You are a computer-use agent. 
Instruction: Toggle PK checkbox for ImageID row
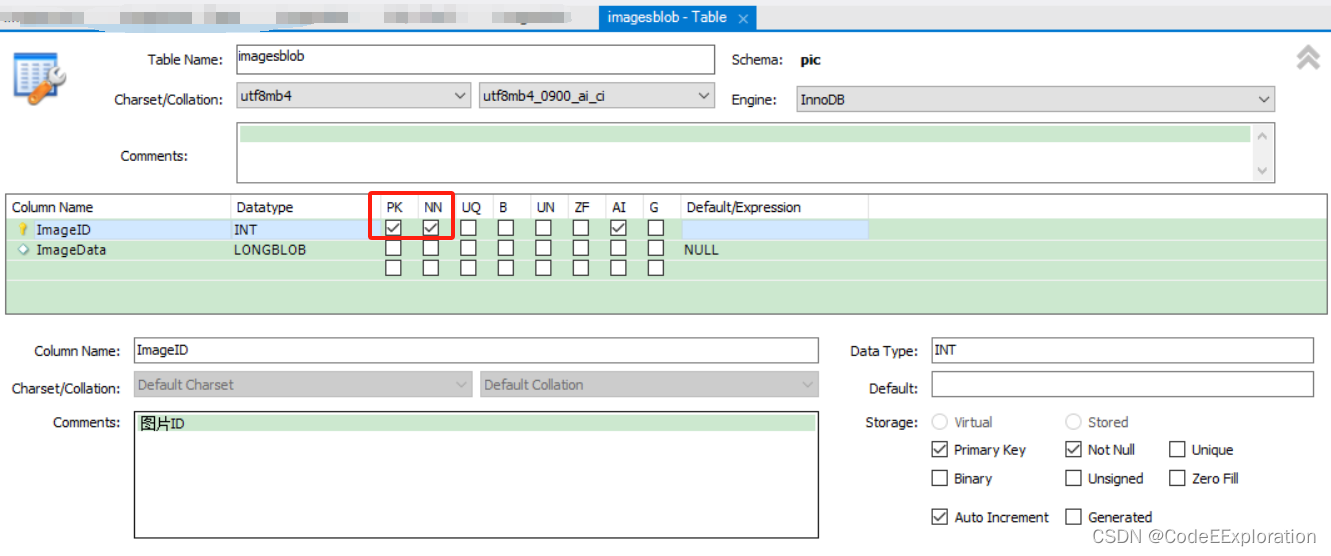[393, 229]
